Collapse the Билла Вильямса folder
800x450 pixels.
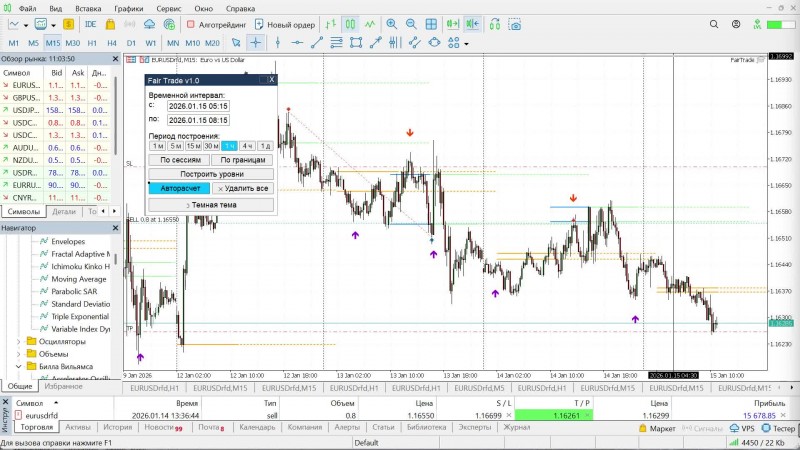click(17, 367)
